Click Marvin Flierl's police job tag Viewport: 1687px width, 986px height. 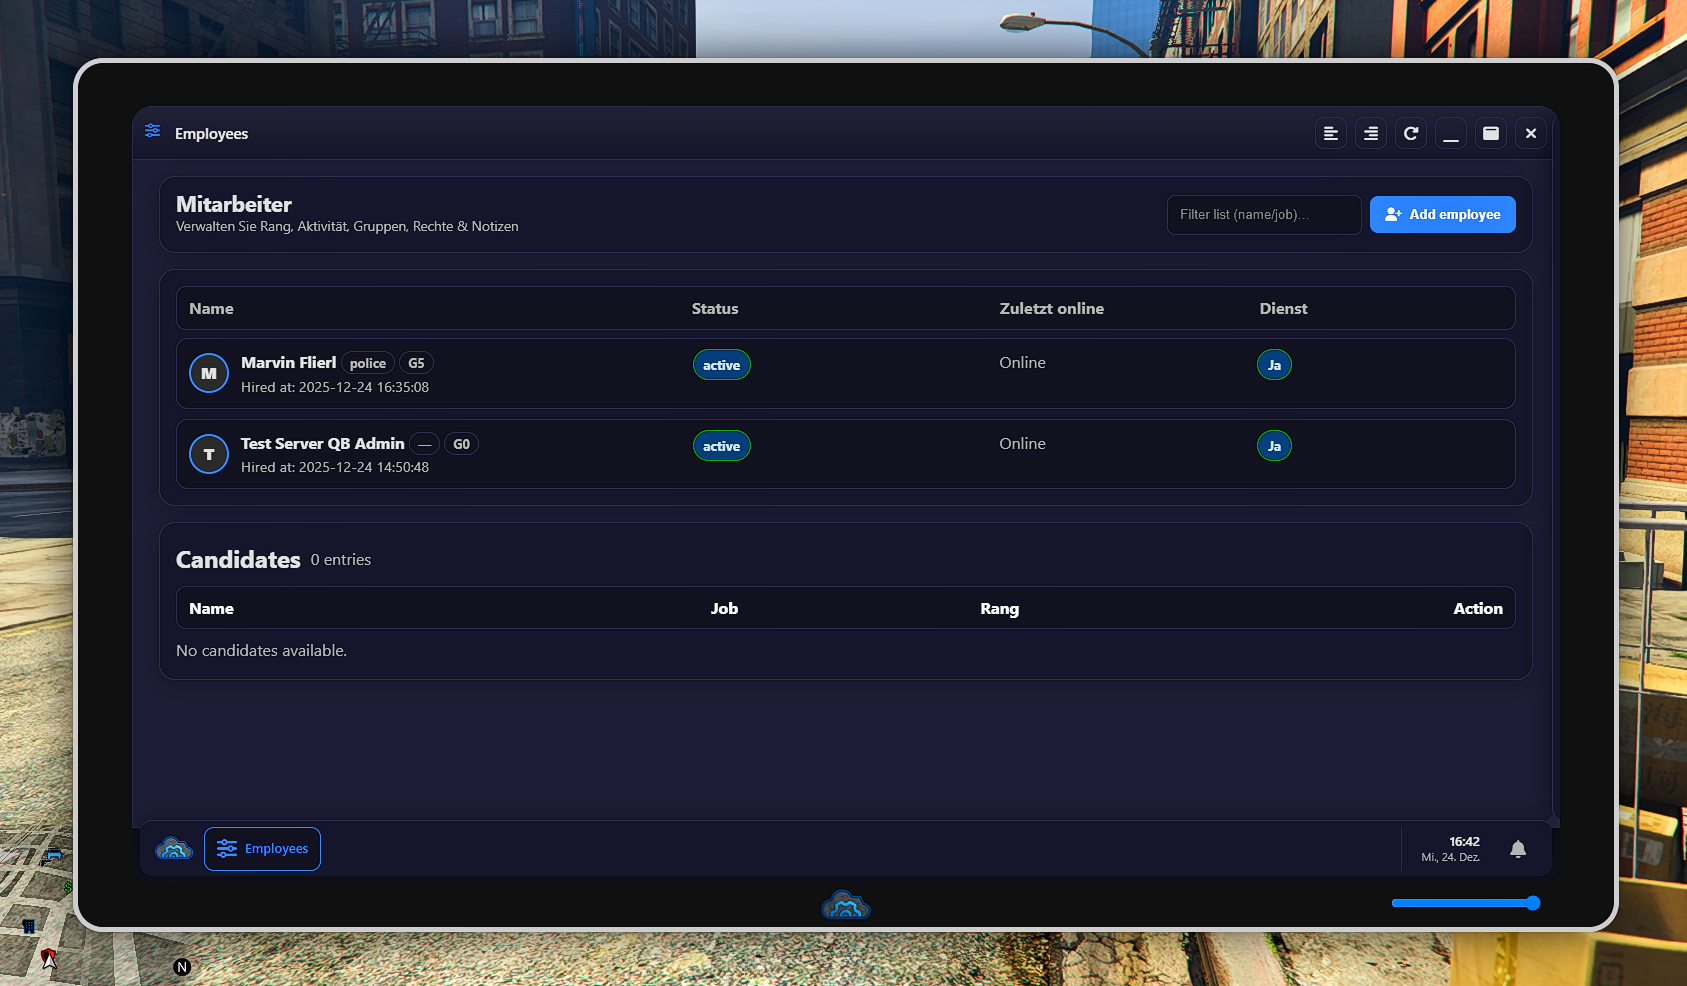pos(367,363)
